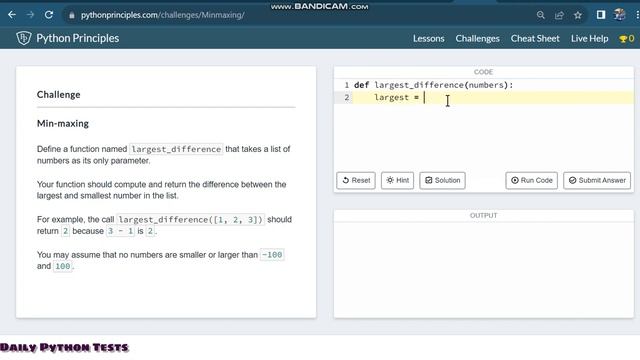Image resolution: width=640 pixels, height=360 pixels.
Task: Bookmark this page with the star icon
Action: point(578,16)
